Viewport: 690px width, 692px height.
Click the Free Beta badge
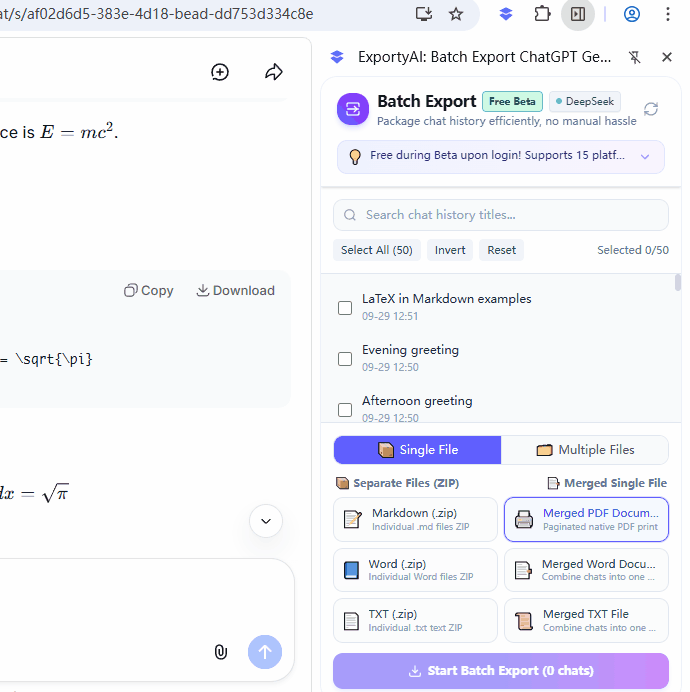point(512,102)
